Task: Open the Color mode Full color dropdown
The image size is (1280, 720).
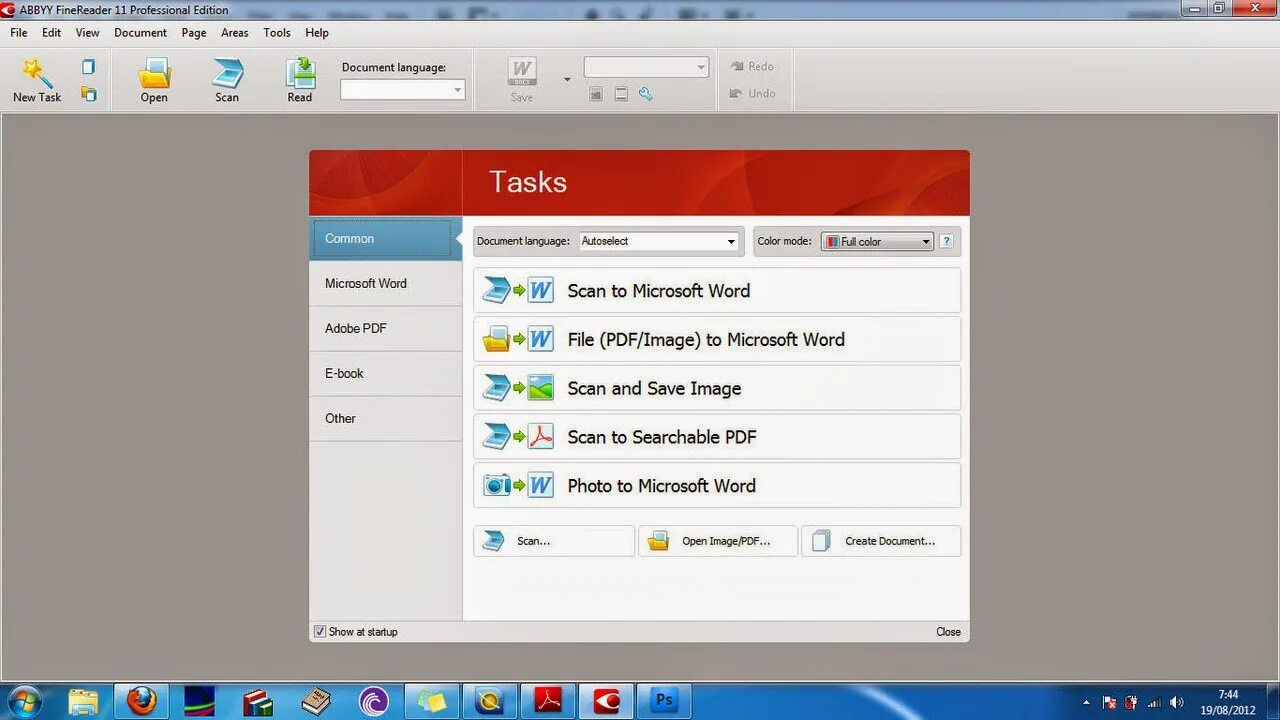Action: click(x=877, y=241)
